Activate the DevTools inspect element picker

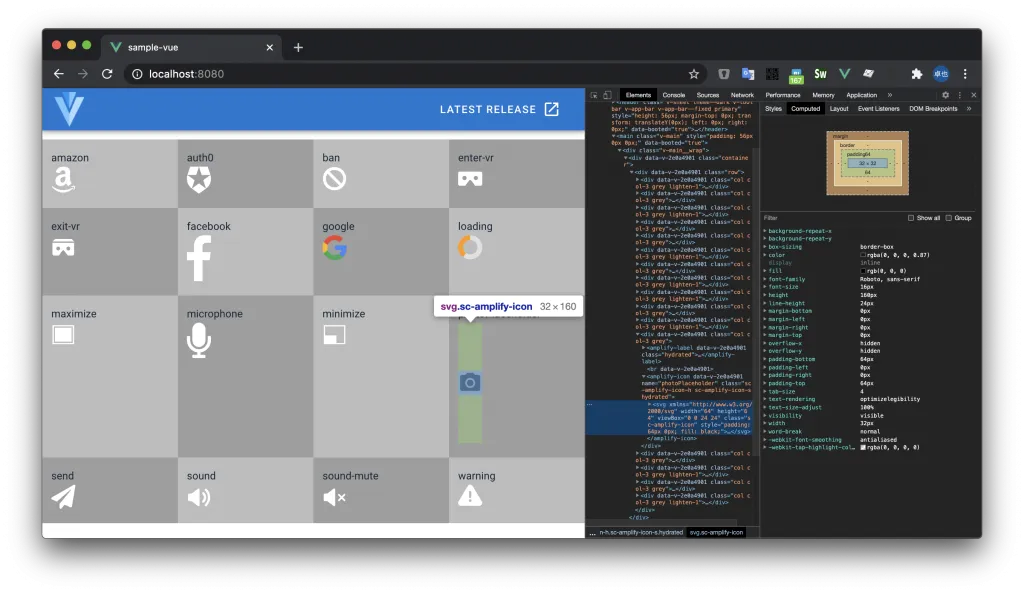coord(594,95)
